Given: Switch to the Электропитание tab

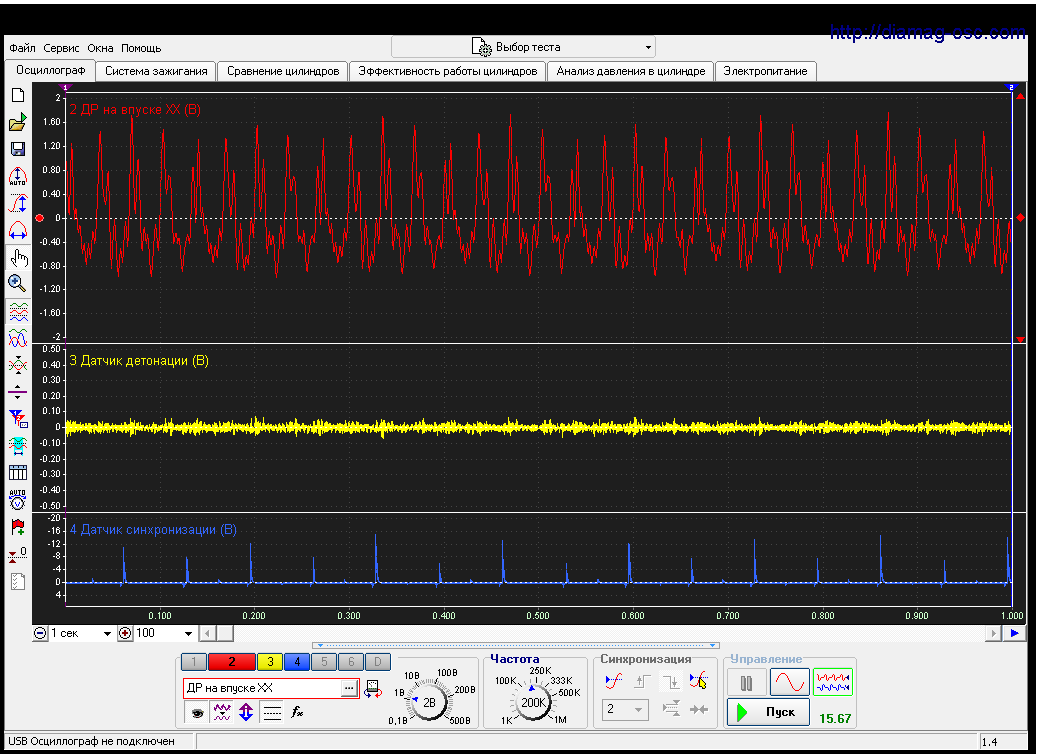Looking at the screenshot, I should tap(765, 71).
